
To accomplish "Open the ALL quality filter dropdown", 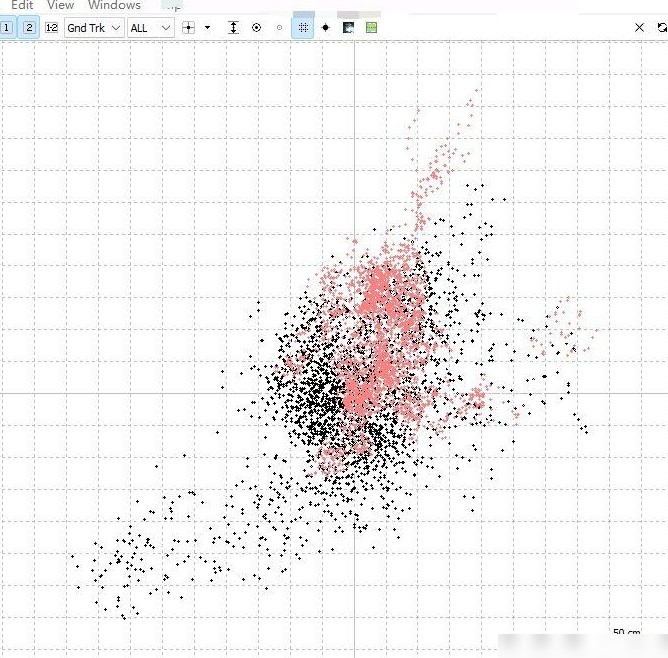I will point(151,28).
